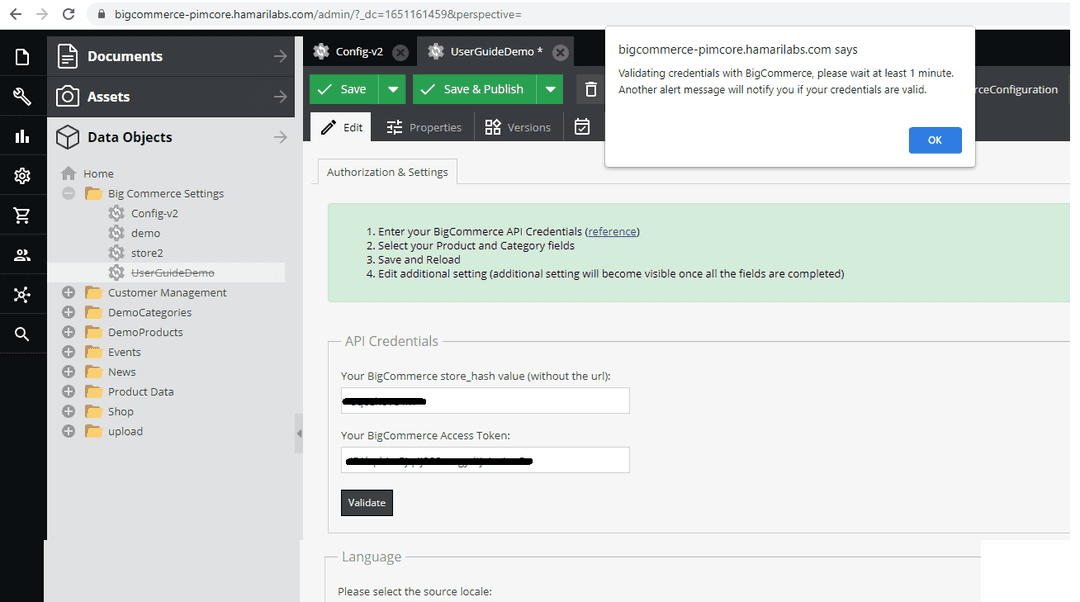Select the Authorization & Settings tab
Image resolution: width=1080 pixels, height=602 pixels.
pyautogui.click(x=387, y=172)
